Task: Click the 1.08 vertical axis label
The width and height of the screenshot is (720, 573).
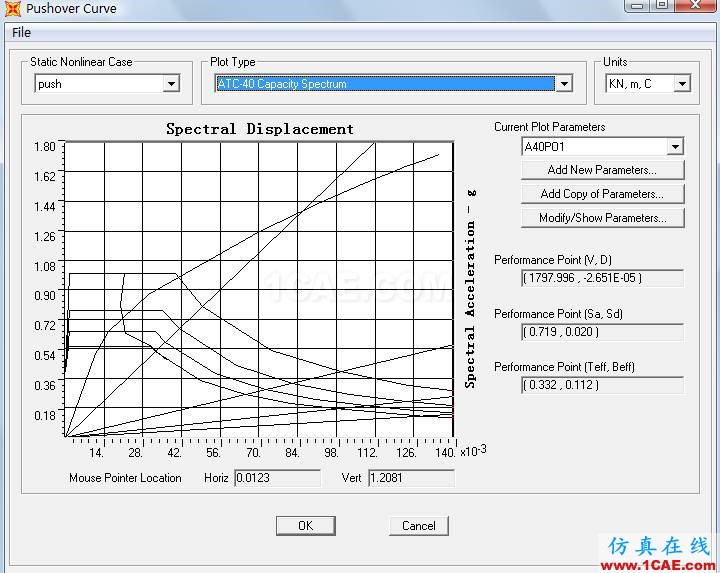Action: [x=44, y=266]
